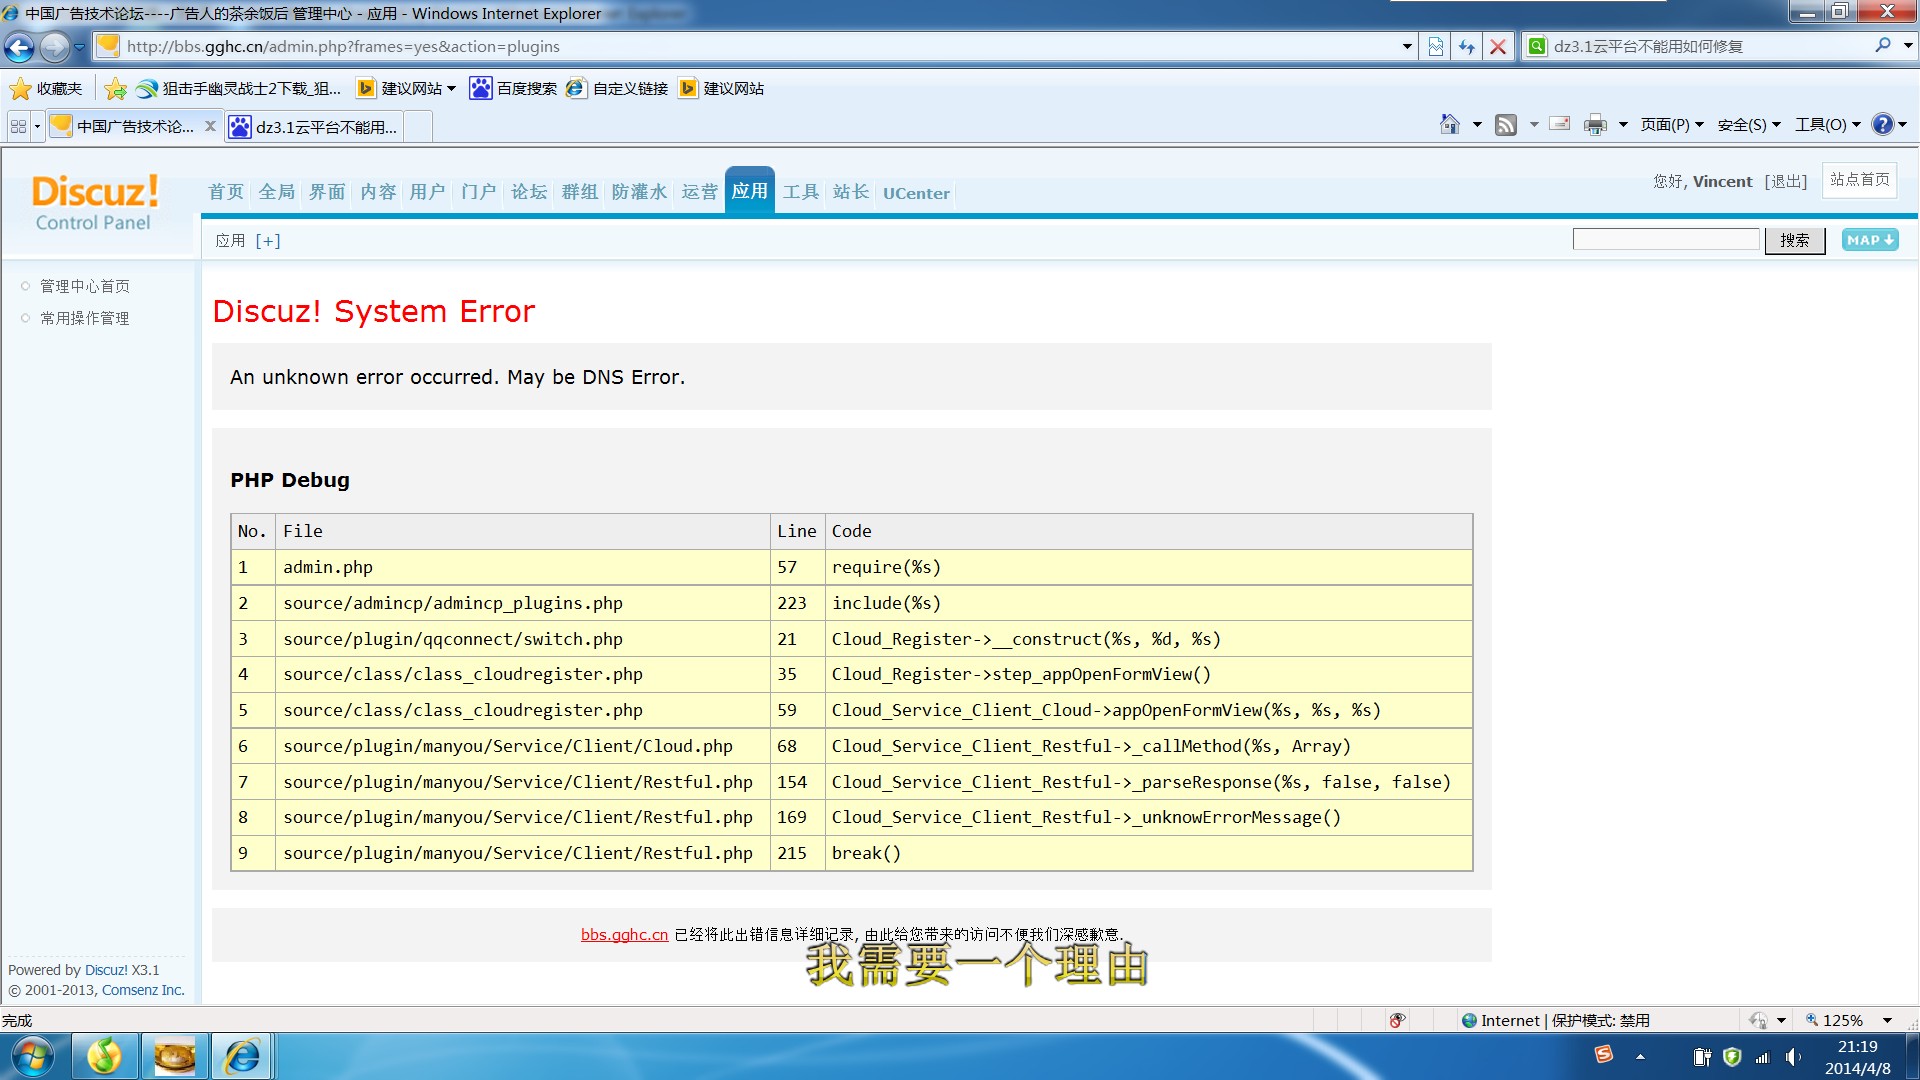Open the 工具(O) menu
The image size is (1920, 1080).
pyautogui.click(x=1827, y=125)
